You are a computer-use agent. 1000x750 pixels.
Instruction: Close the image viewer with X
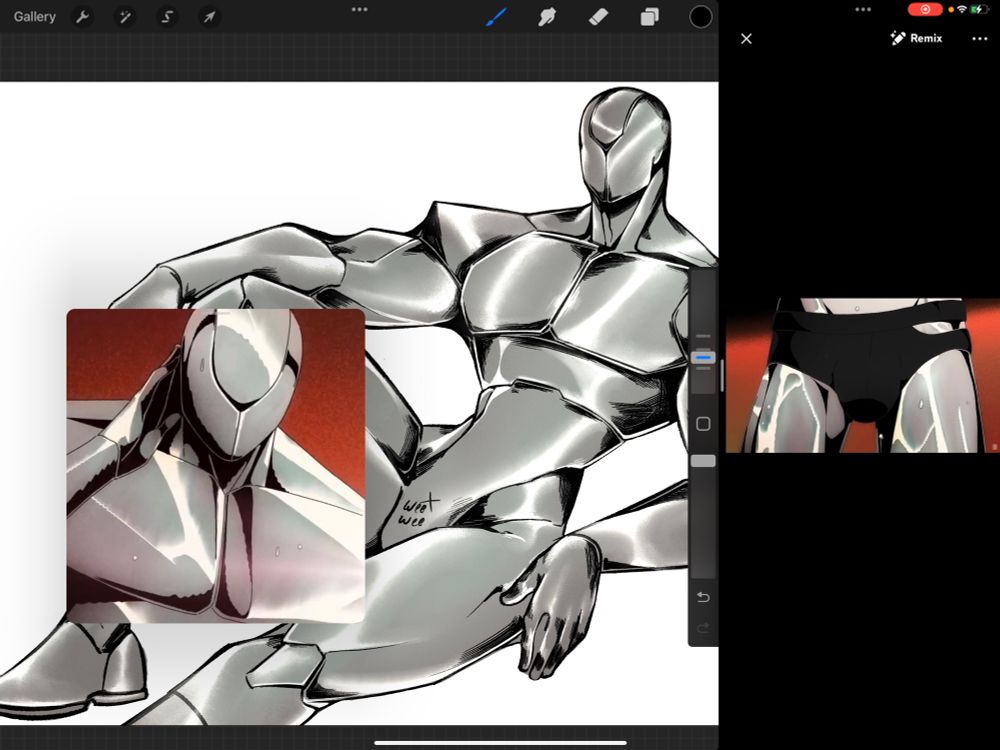[746, 39]
